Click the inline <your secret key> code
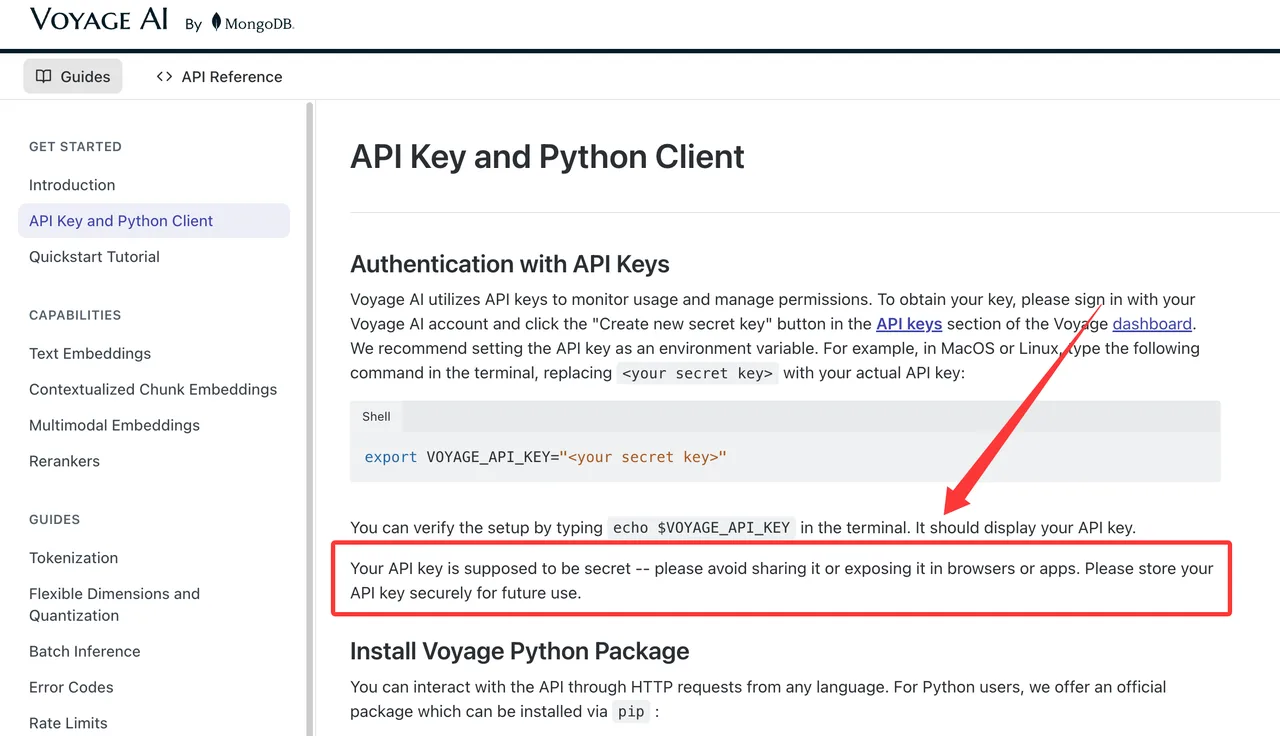 pos(697,373)
